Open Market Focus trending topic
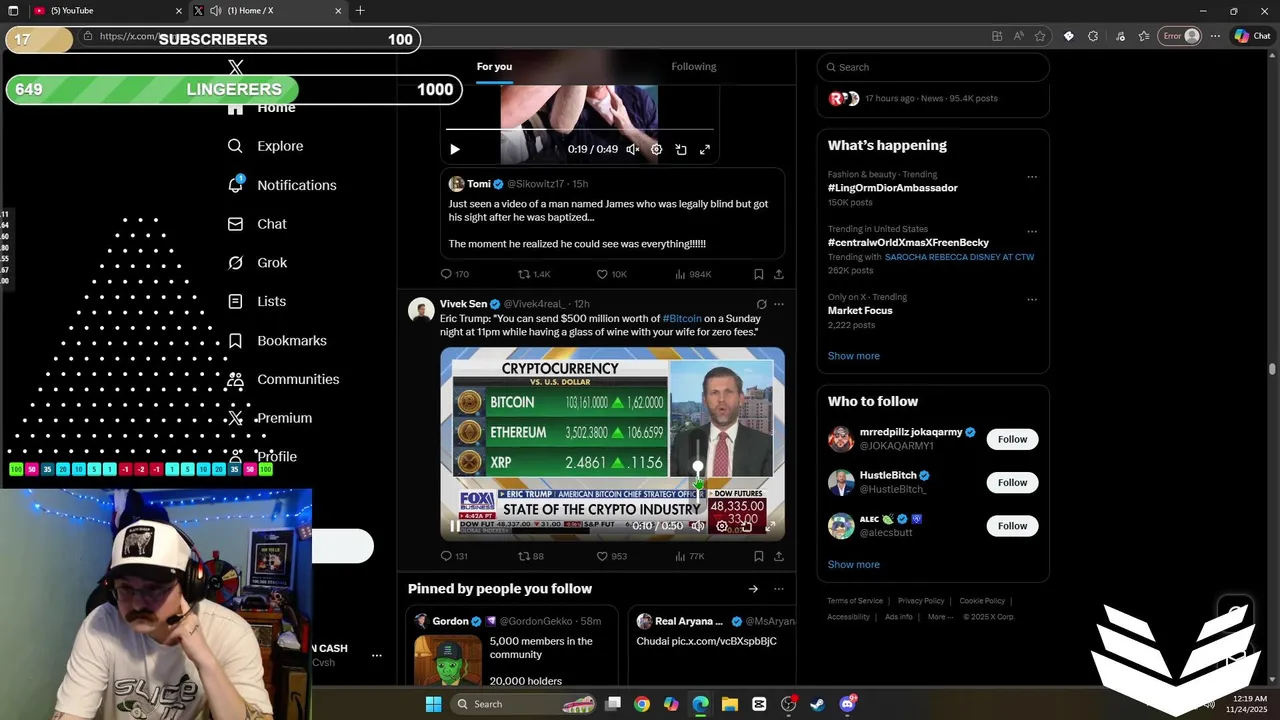Viewport: 1280px width, 720px height. (x=860, y=311)
